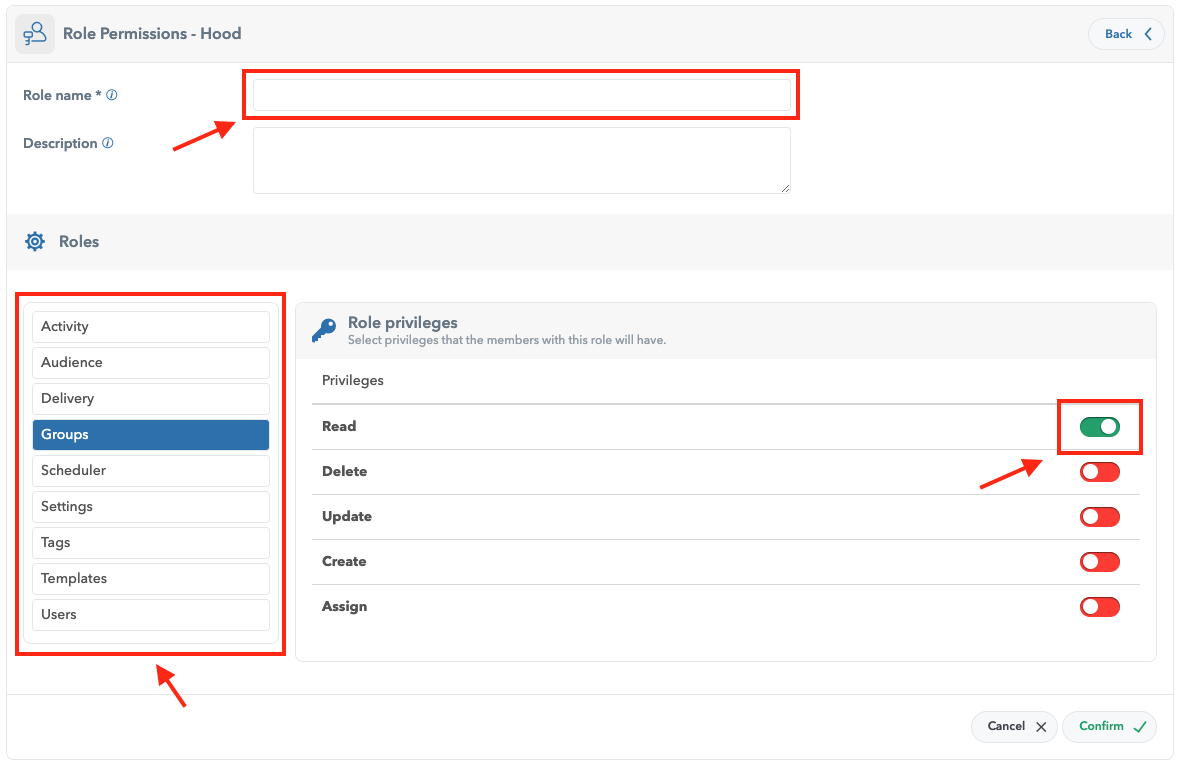1179x765 pixels.
Task: Switch to the Templates role category
Action: (x=151, y=579)
